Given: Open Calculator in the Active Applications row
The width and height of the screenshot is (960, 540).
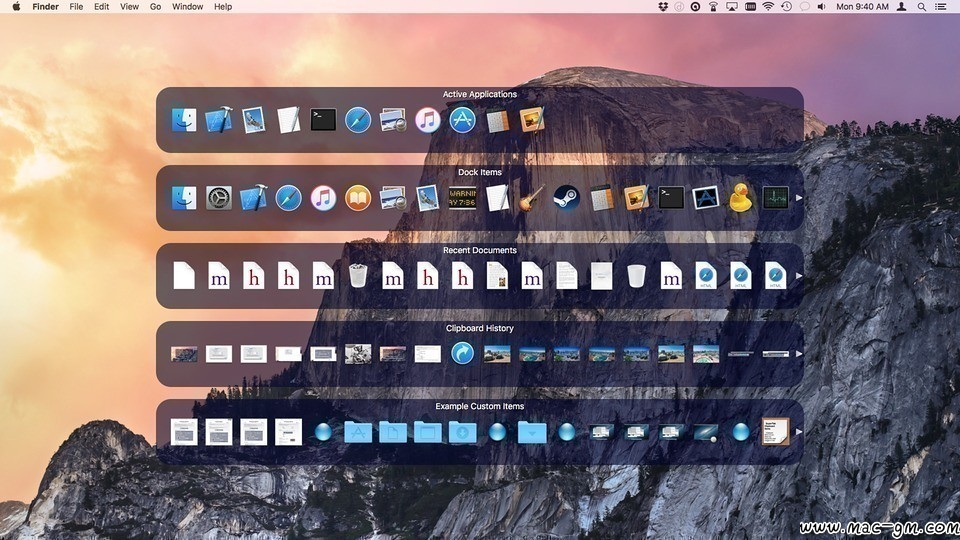Looking at the screenshot, I should [497, 121].
